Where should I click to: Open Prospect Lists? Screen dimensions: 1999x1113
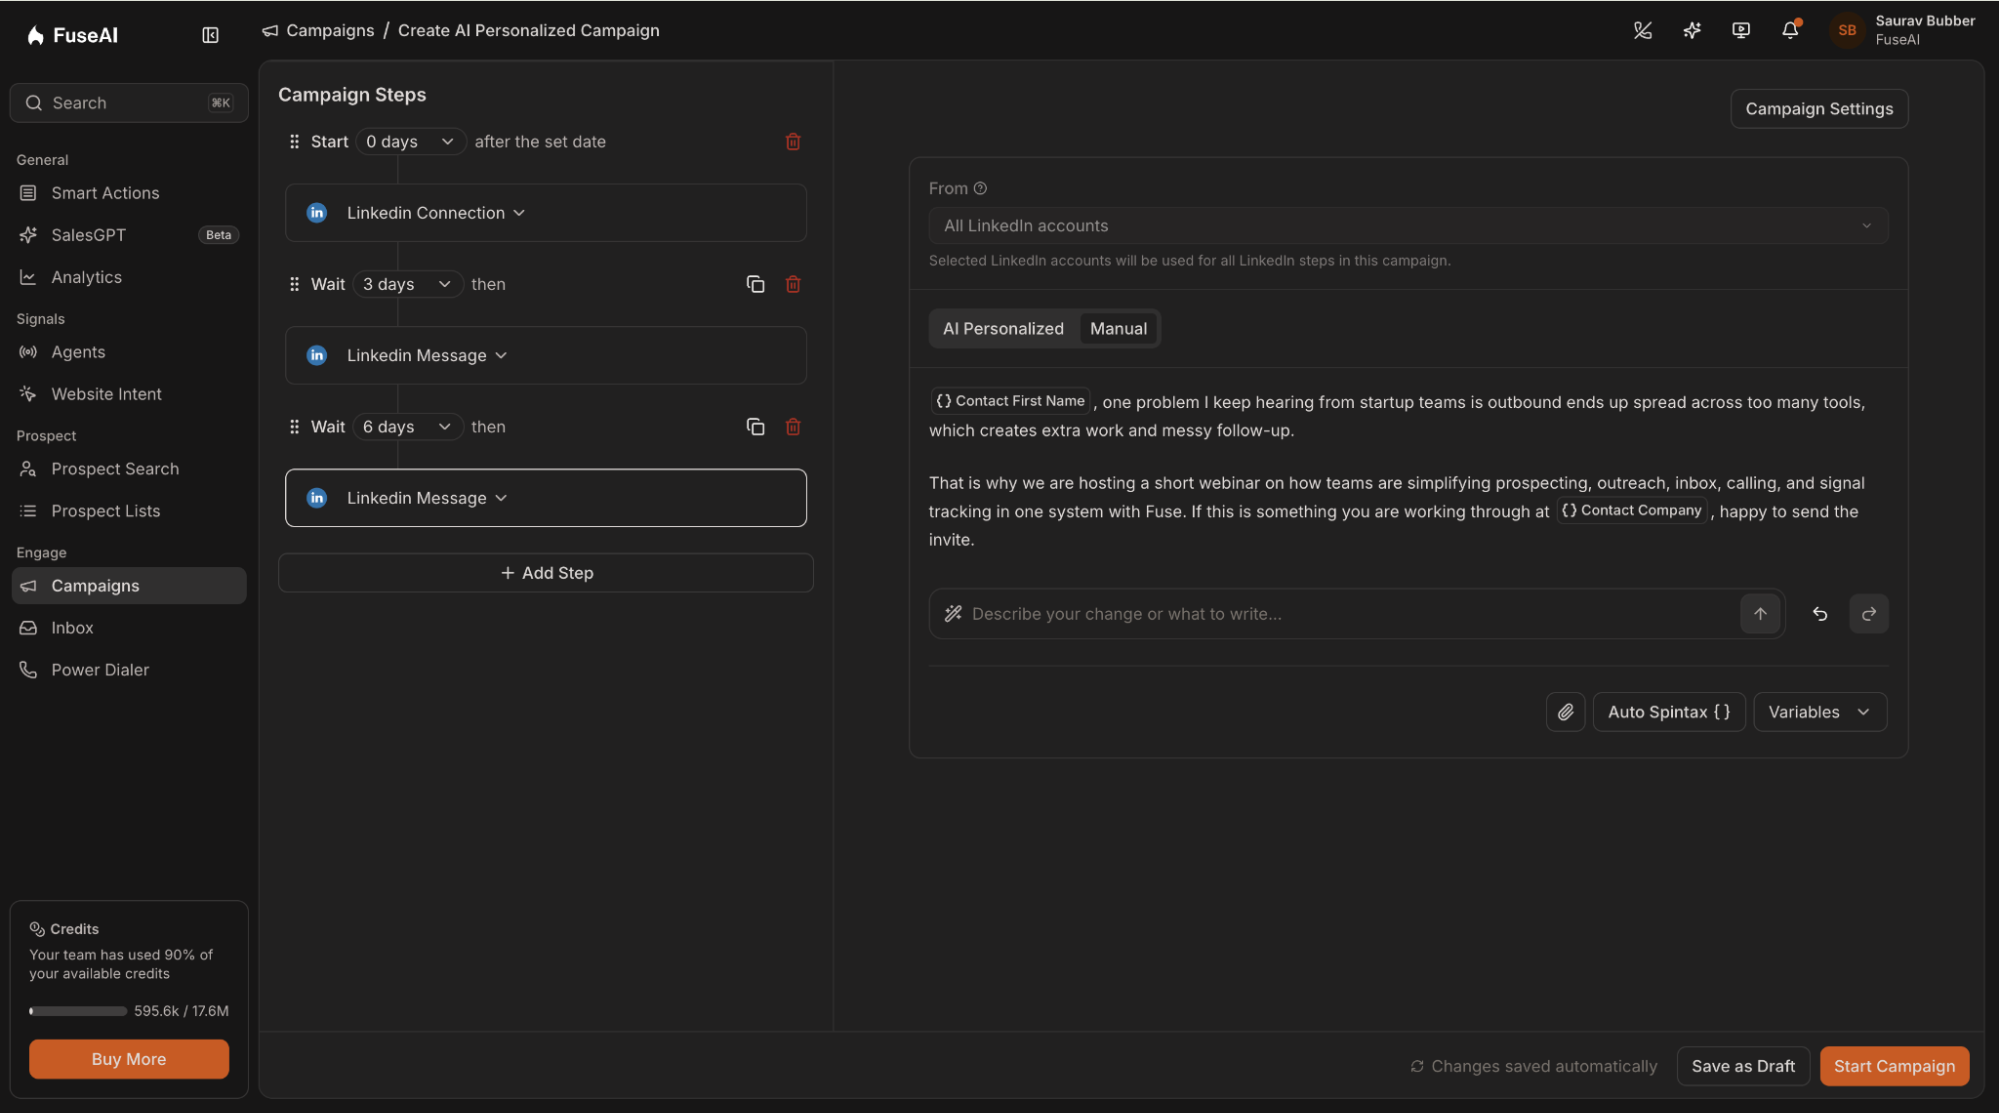click(x=128, y=511)
